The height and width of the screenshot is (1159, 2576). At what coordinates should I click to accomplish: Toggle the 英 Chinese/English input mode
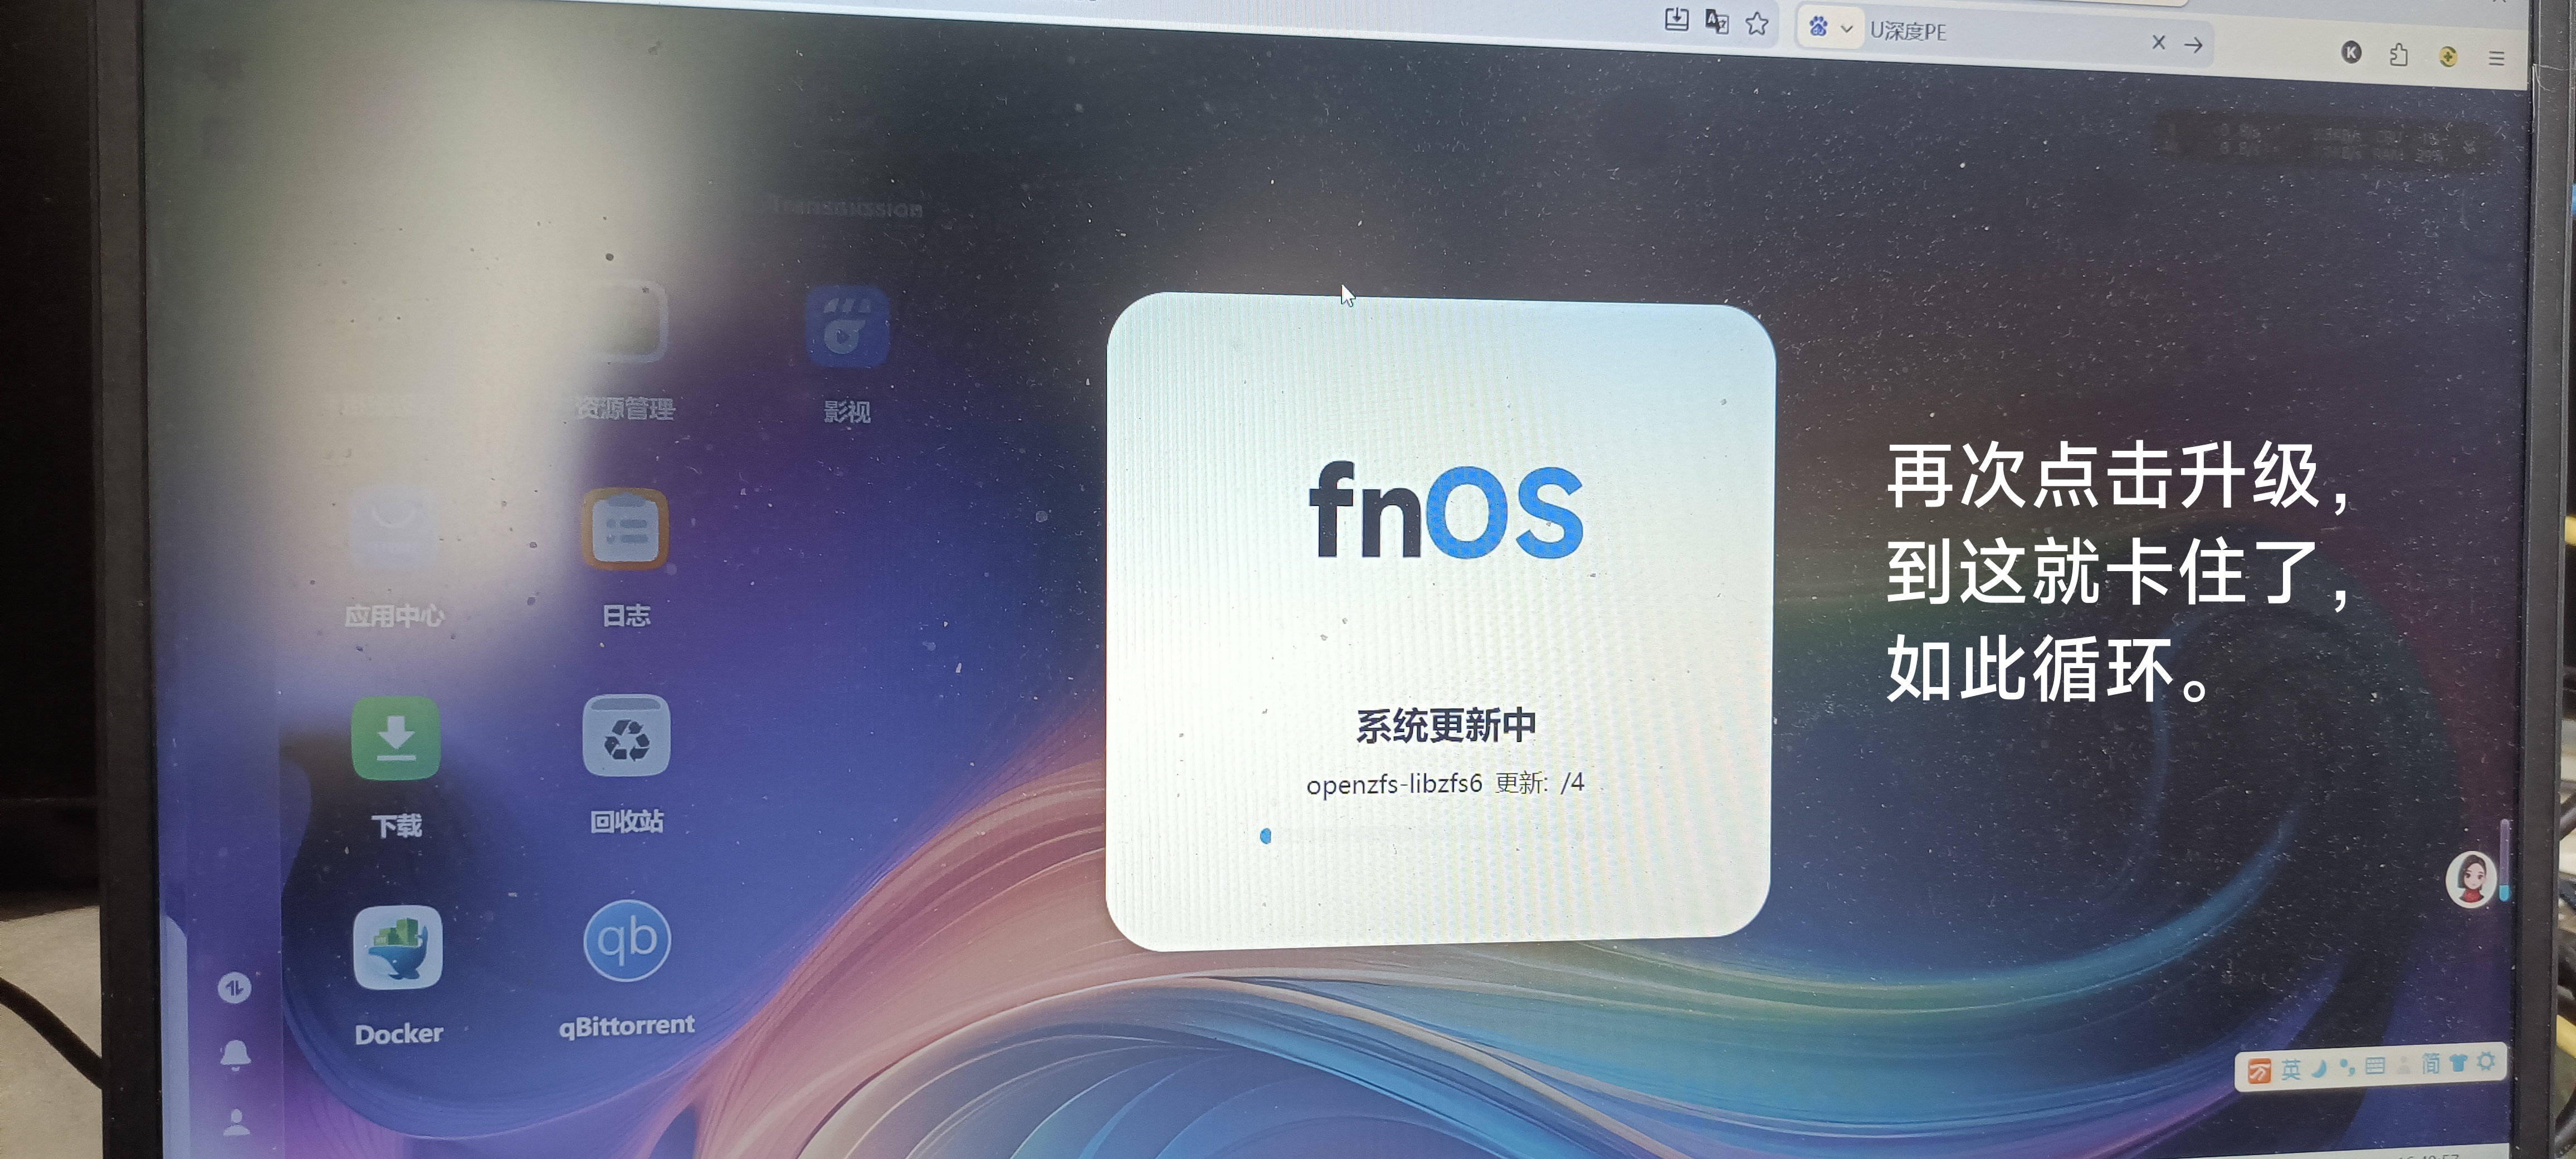[2290, 1070]
